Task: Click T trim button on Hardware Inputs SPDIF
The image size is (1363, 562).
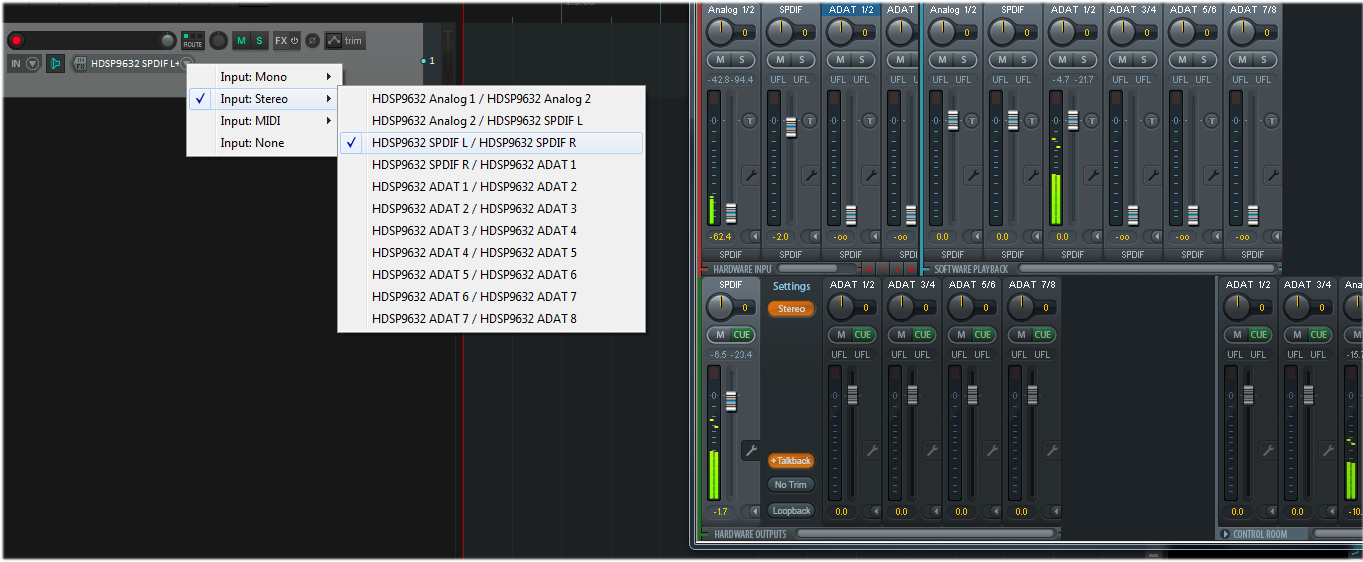Action: [810, 120]
